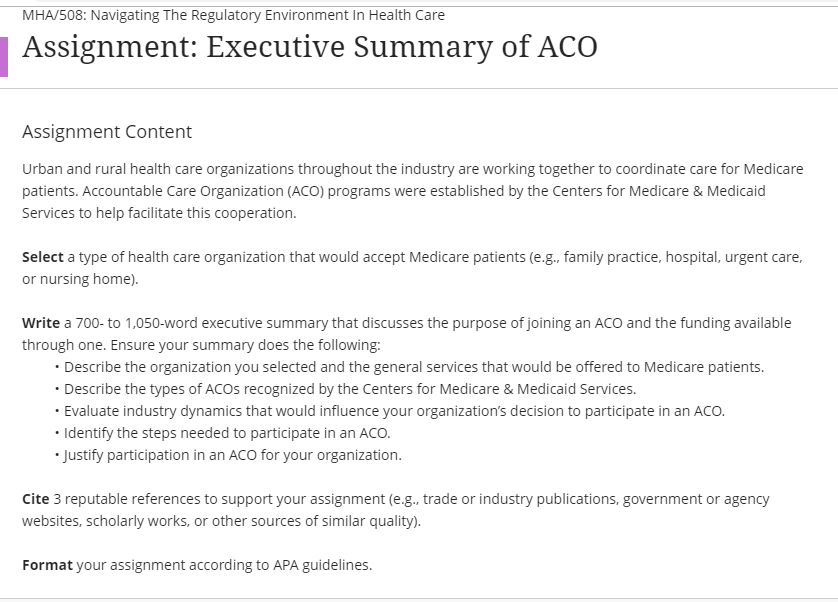Screen dimensions: 838x602
Task: Click the bold word 'Write'
Action: (x=41, y=323)
